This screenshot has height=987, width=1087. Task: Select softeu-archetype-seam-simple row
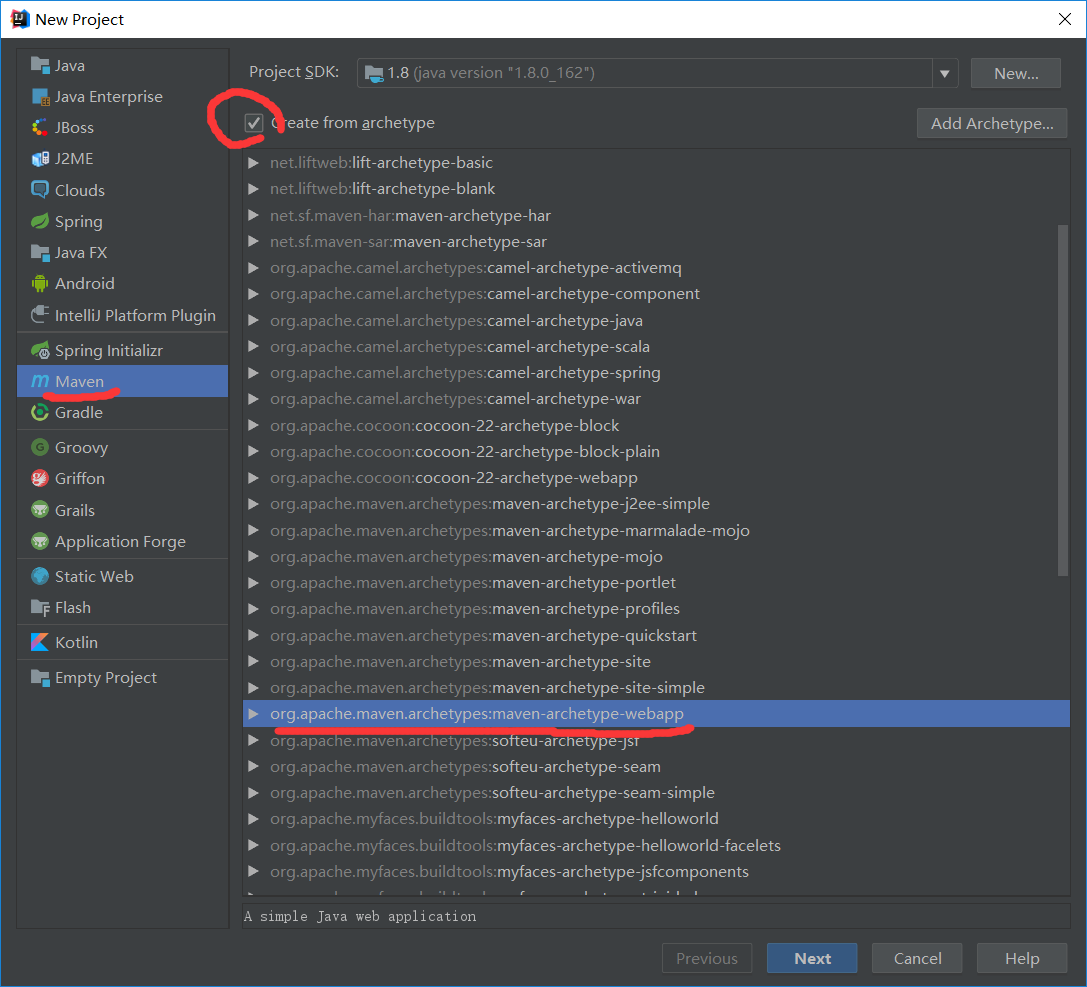(656, 793)
